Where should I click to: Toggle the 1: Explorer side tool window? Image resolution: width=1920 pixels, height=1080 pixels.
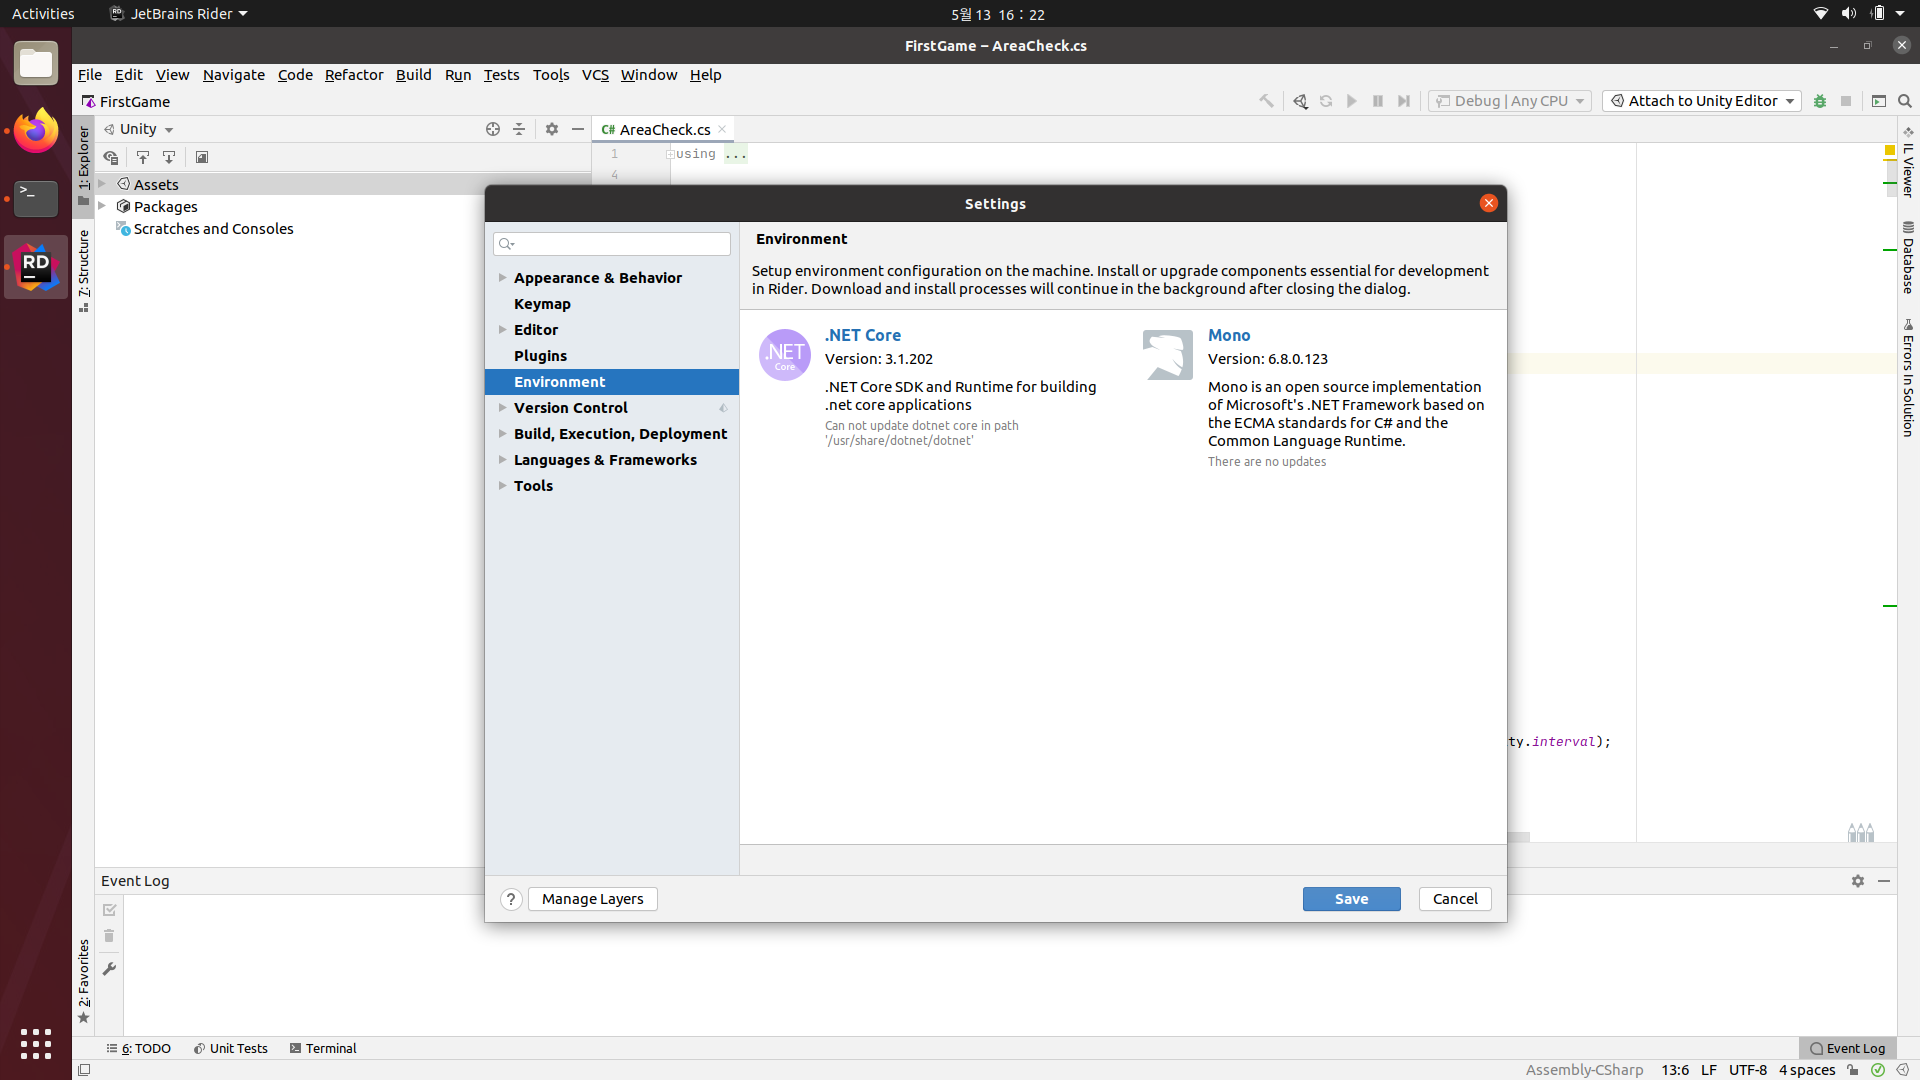(x=84, y=158)
